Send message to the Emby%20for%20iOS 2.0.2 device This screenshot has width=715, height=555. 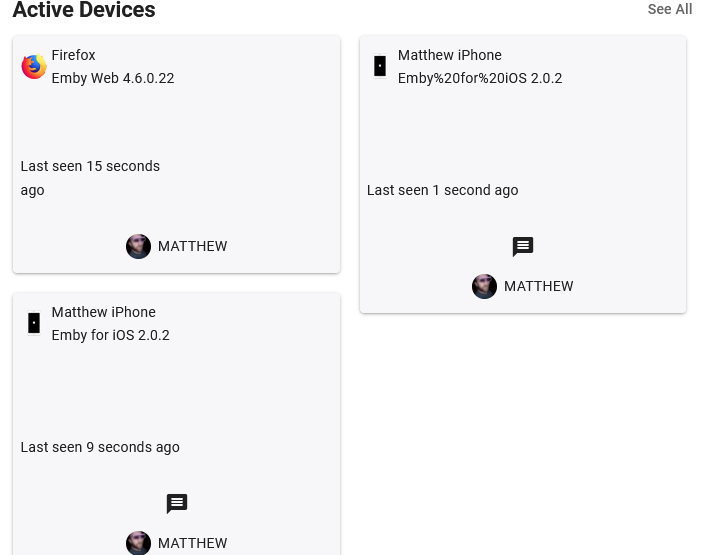[523, 247]
